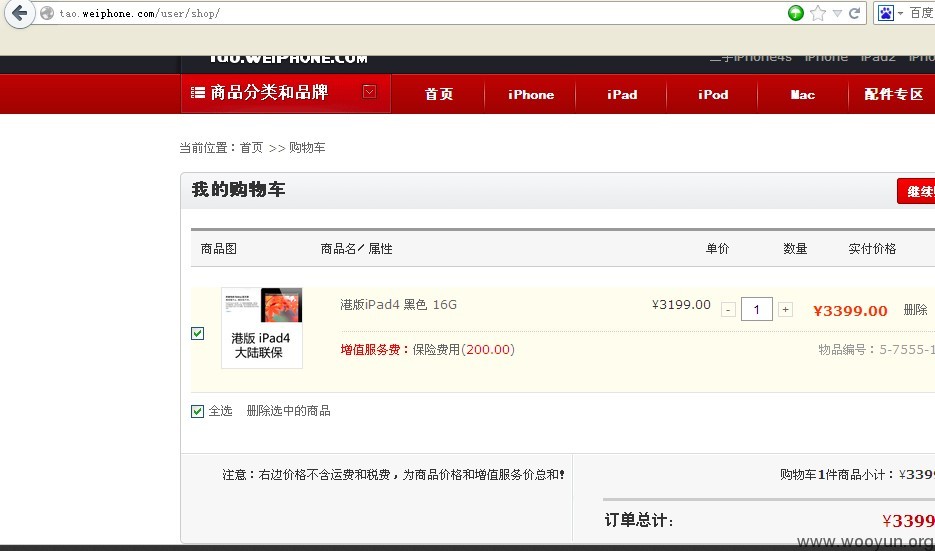Toggle the 全选 select-all checkbox
The width and height of the screenshot is (935, 551).
198,411
